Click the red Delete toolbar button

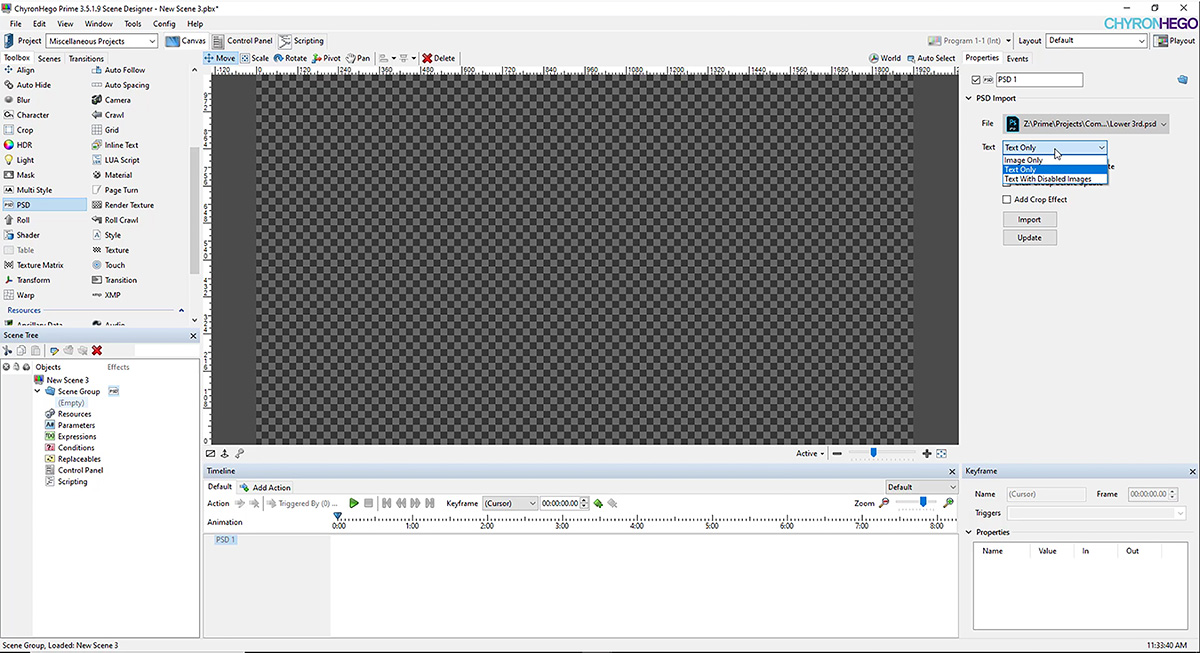439,58
